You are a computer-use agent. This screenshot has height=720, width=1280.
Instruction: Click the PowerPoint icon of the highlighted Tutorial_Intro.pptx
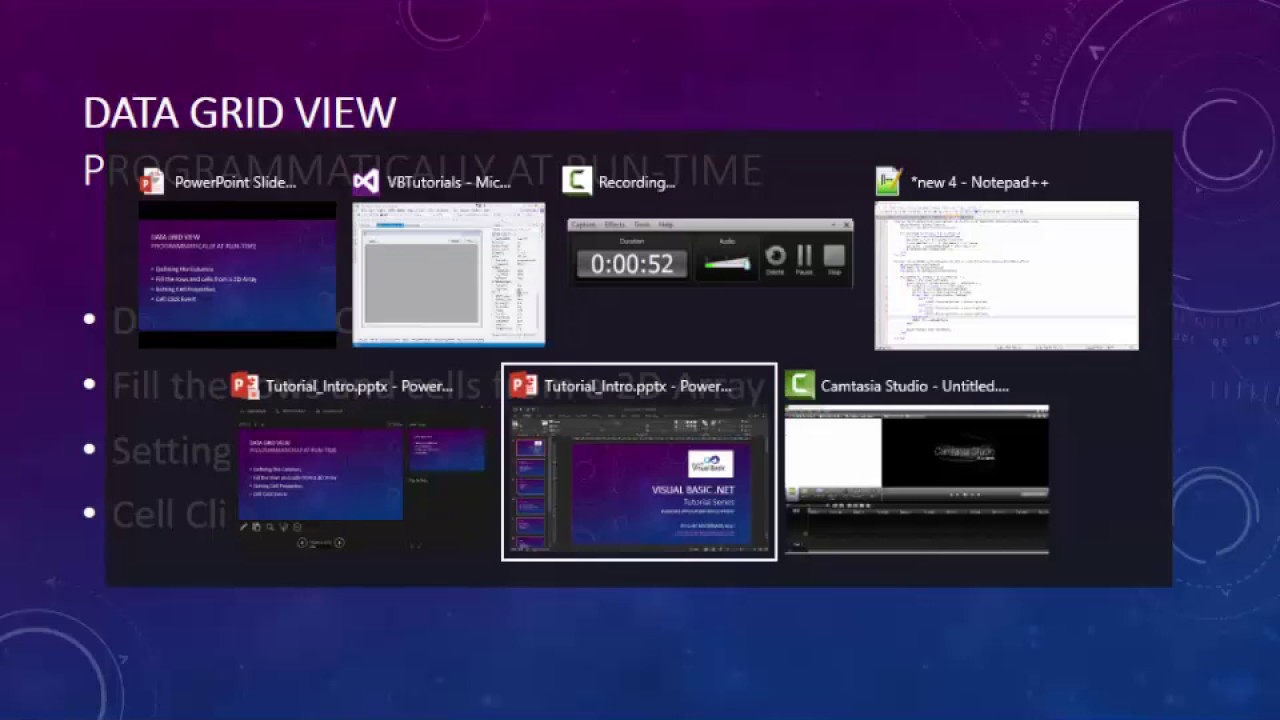pos(523,385)
